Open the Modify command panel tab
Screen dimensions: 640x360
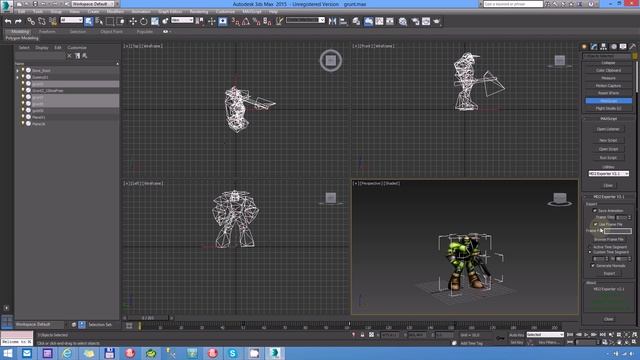click(x=594, y=47)
